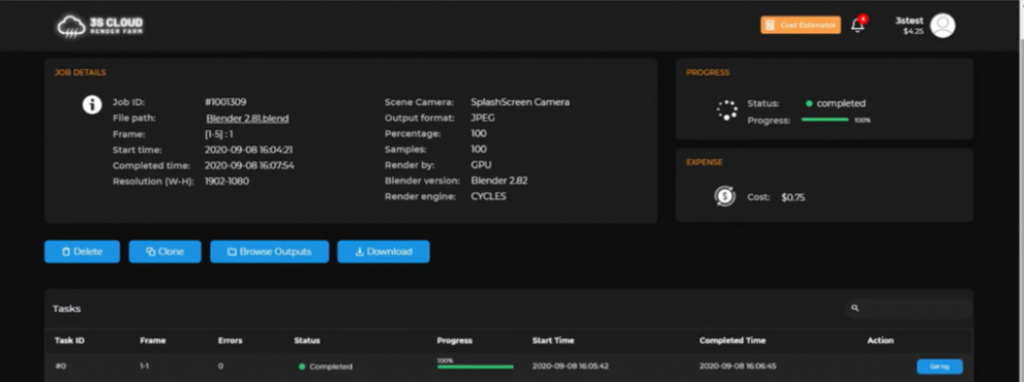The height and width of the screenshot is (382, 1024).
Task: Click the Tasks search field
Action: pyautogui.click(x=909, y=308)
